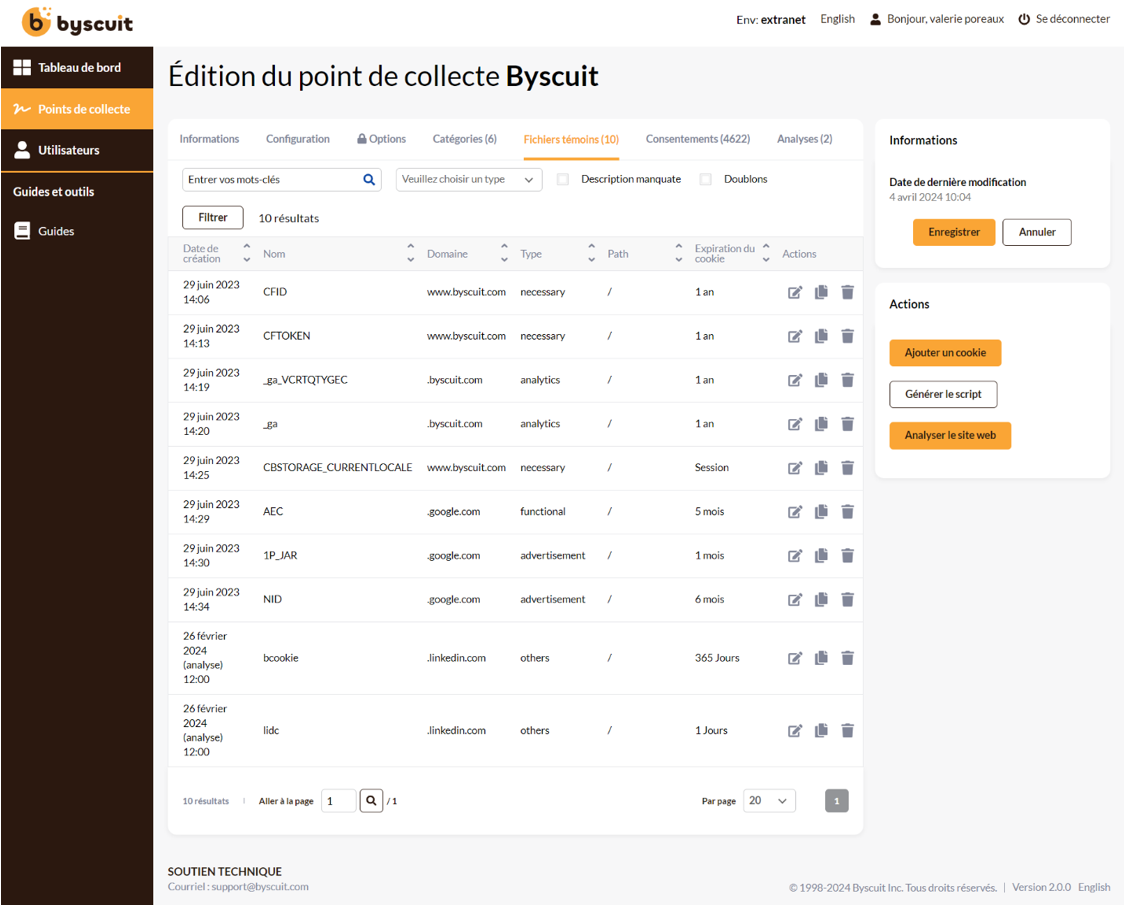
Task: Open the Catégories (6) tab
Action: tap(465, 139)
